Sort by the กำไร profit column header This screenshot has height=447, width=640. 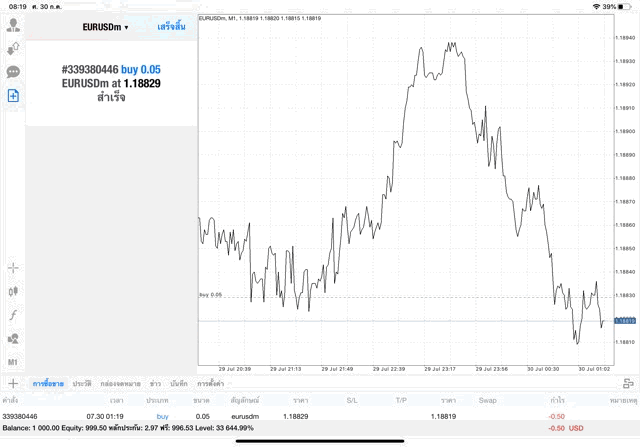point(557,400)
